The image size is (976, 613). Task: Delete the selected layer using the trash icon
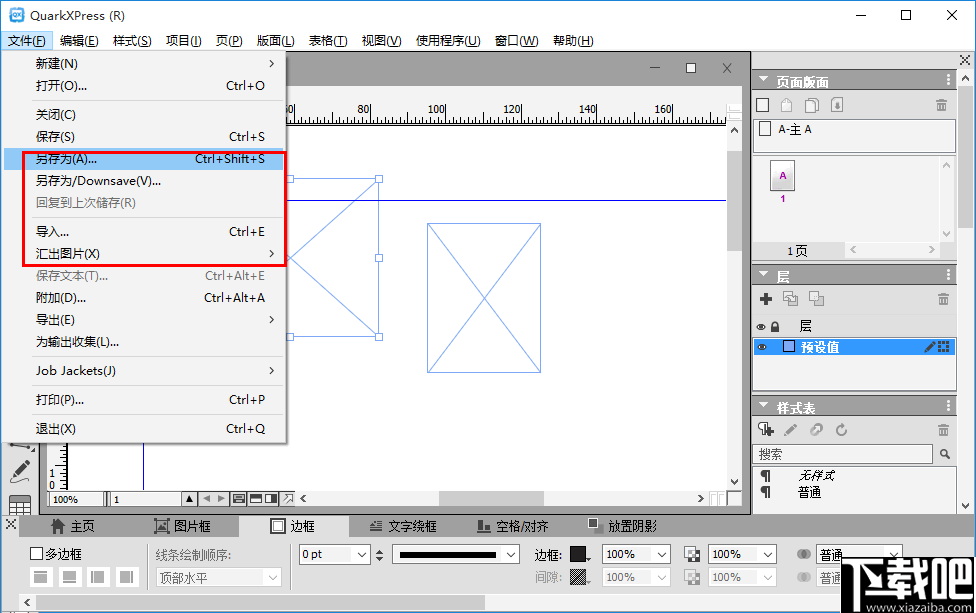click(944, 298)
